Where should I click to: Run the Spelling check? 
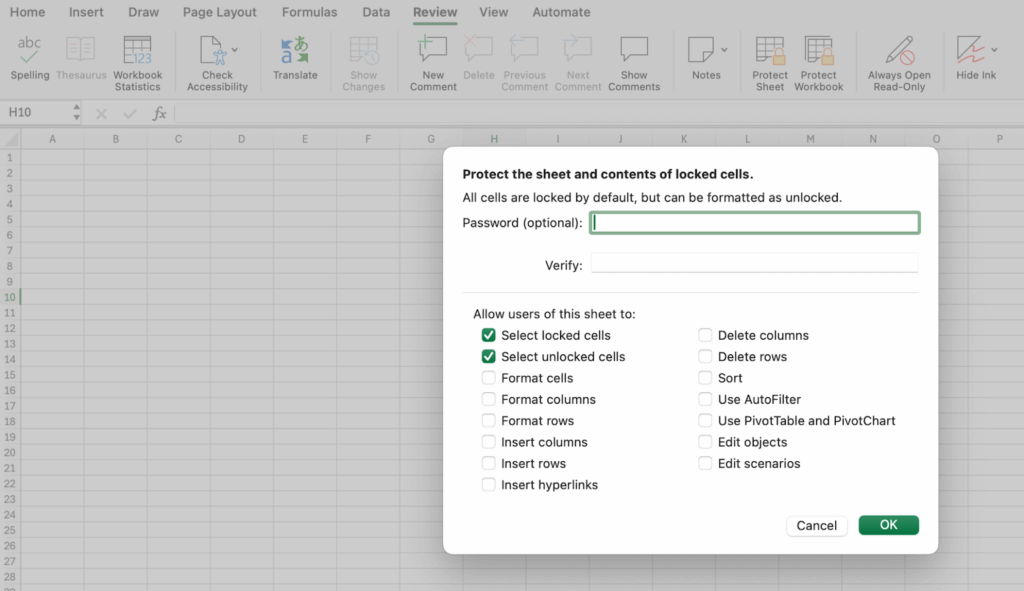pos(29,59)
